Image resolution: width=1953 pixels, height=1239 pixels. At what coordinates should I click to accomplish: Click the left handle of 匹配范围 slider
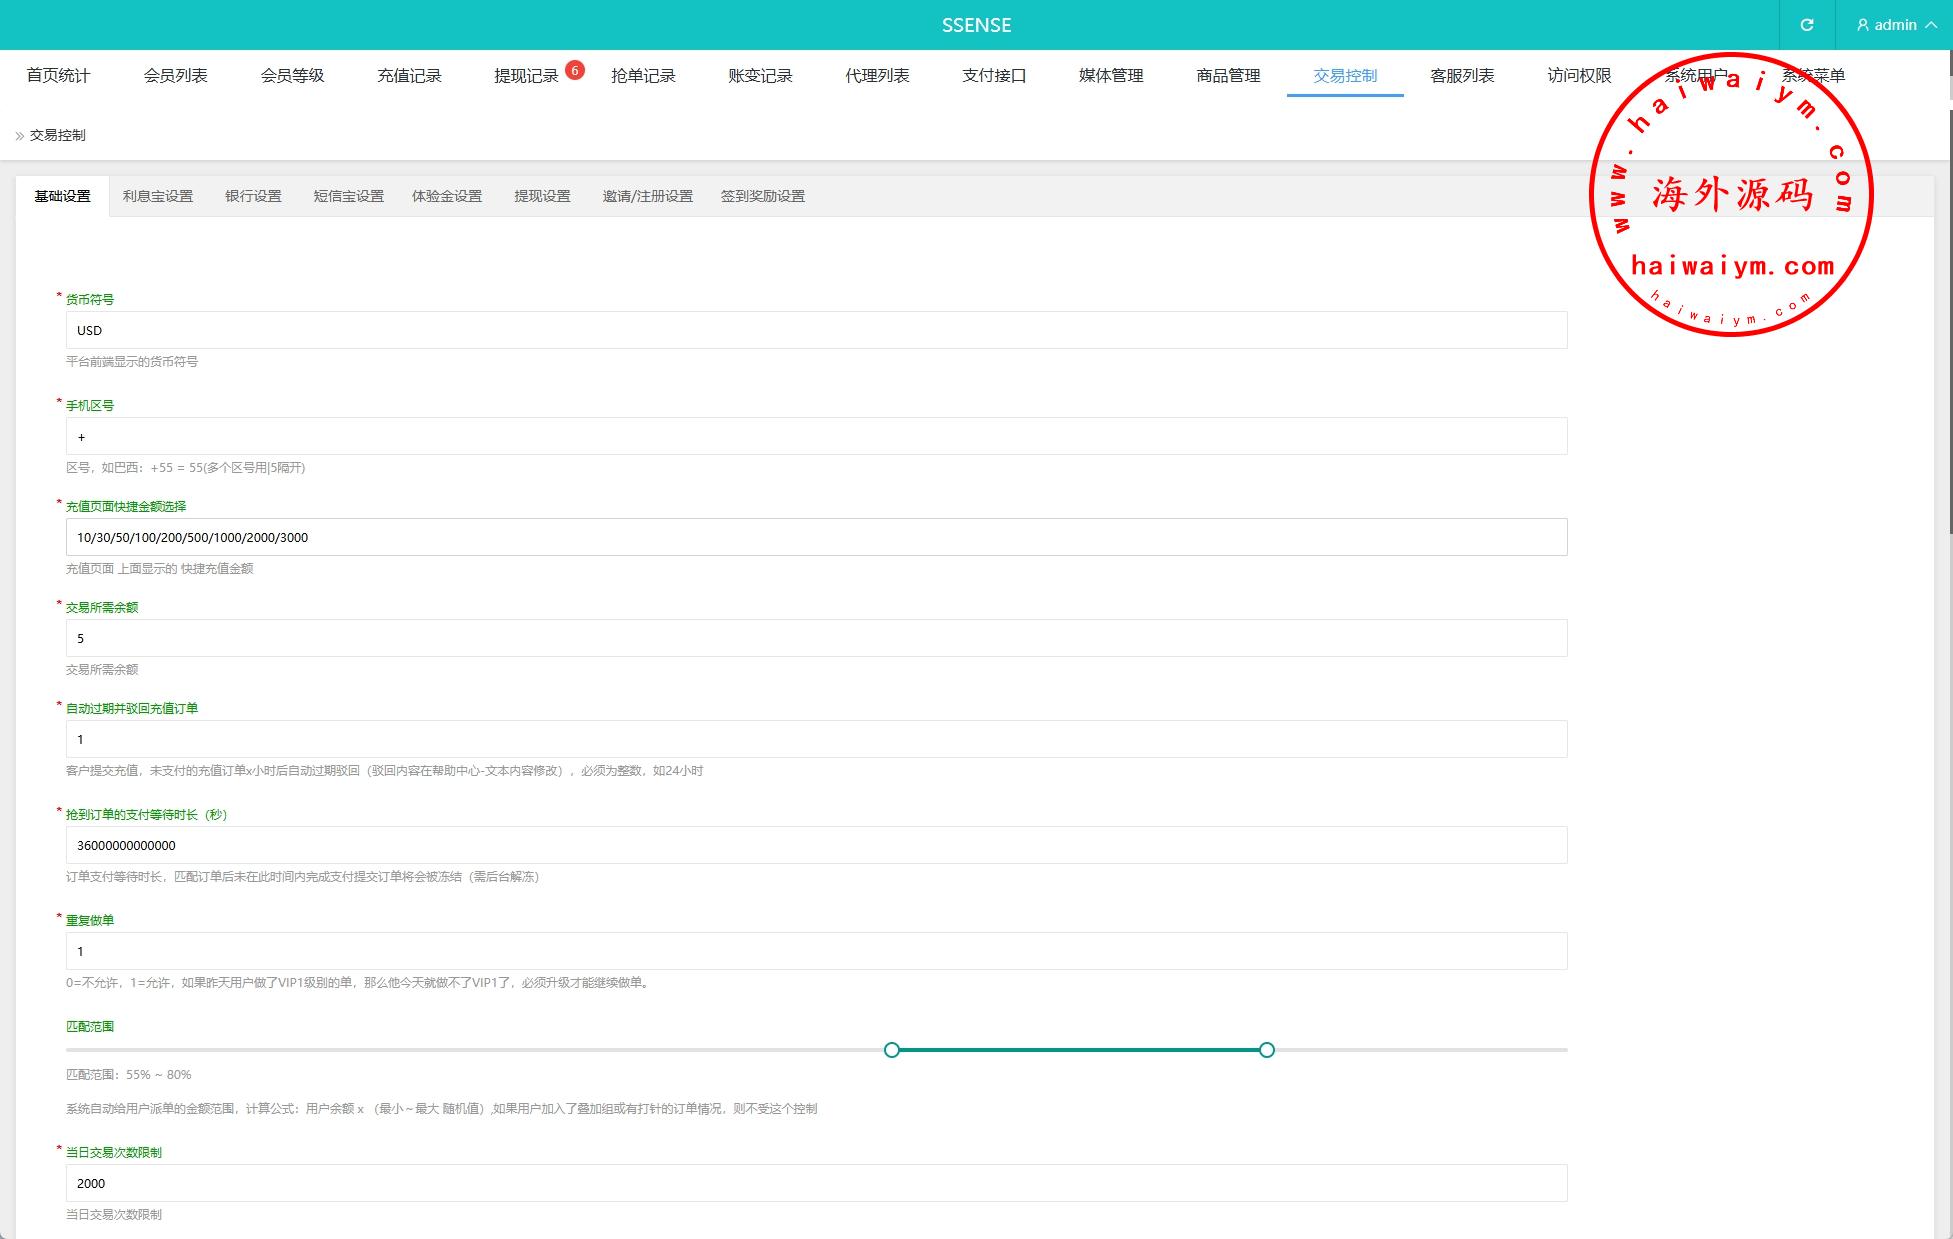pyautogui.click(x=892, y=1050)
